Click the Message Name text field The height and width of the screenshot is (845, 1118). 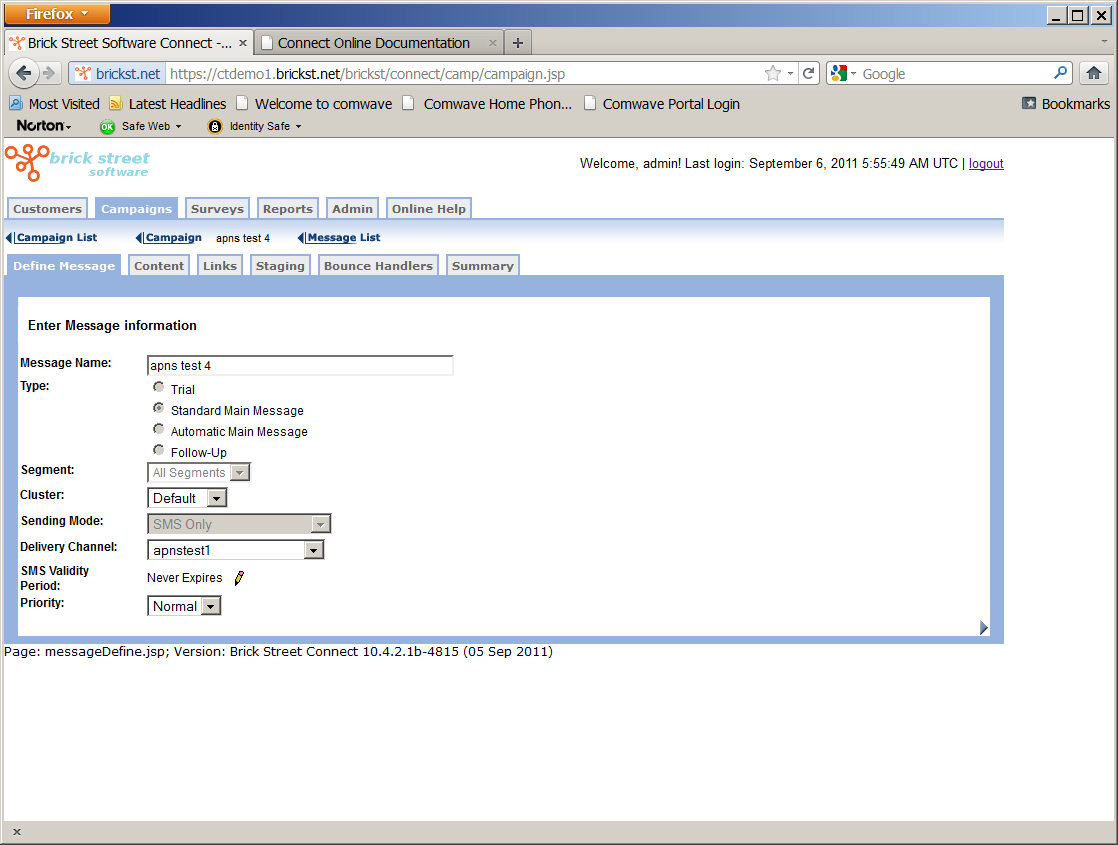point(300,366)
